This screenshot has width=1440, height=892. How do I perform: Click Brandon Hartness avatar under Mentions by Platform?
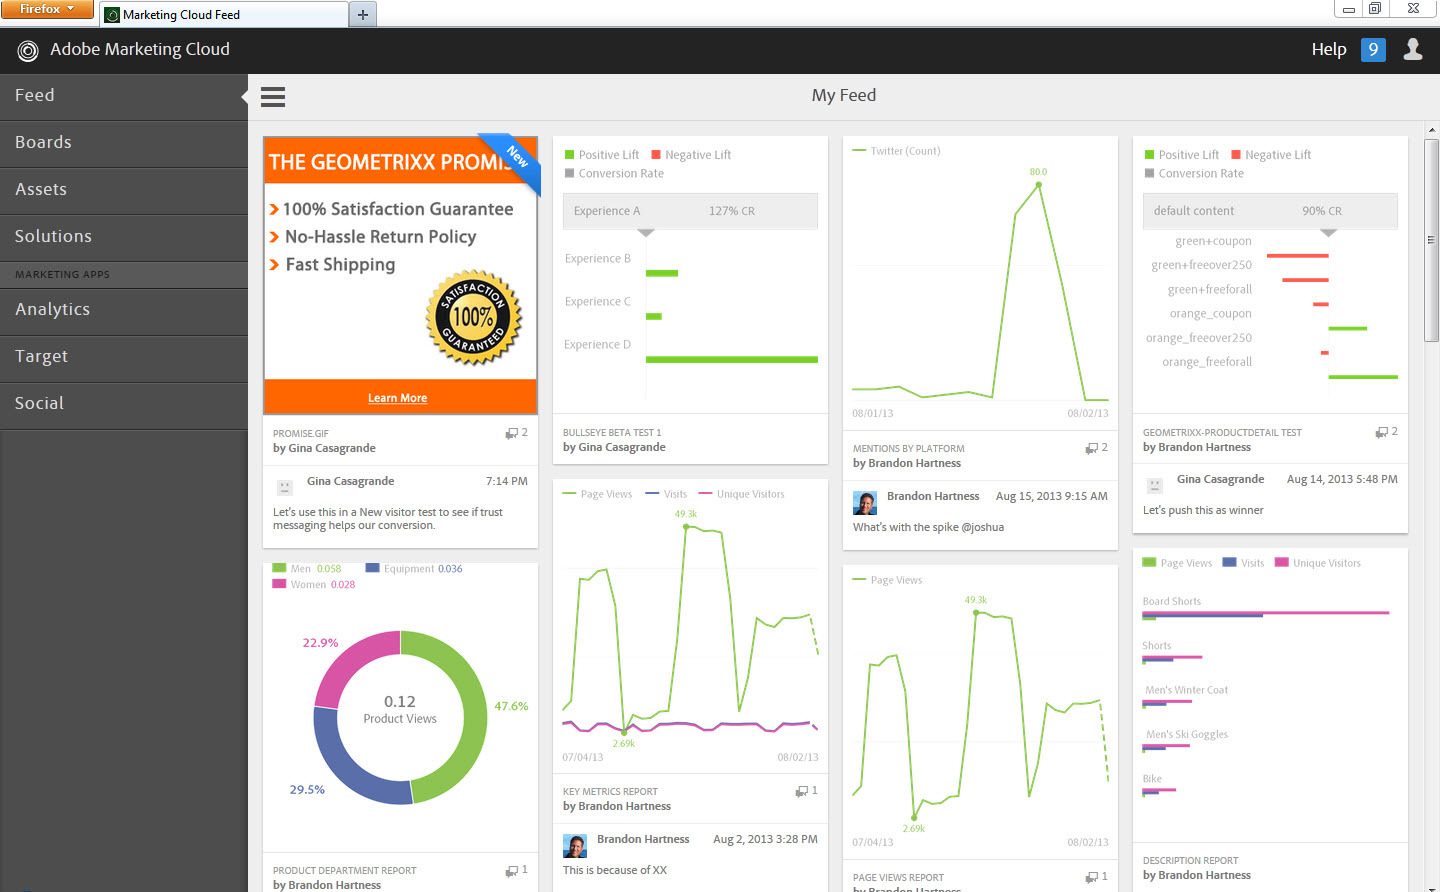click(865, 503)
